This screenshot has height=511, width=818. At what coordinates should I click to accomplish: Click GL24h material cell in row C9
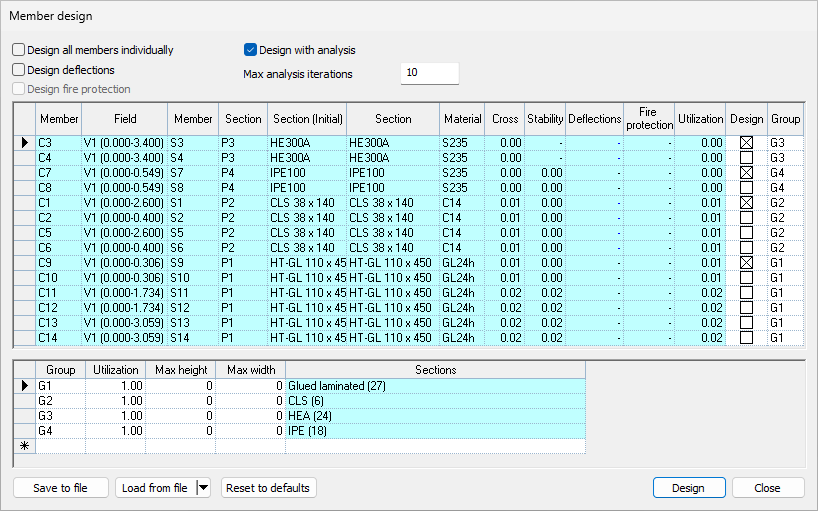point(462,262)
